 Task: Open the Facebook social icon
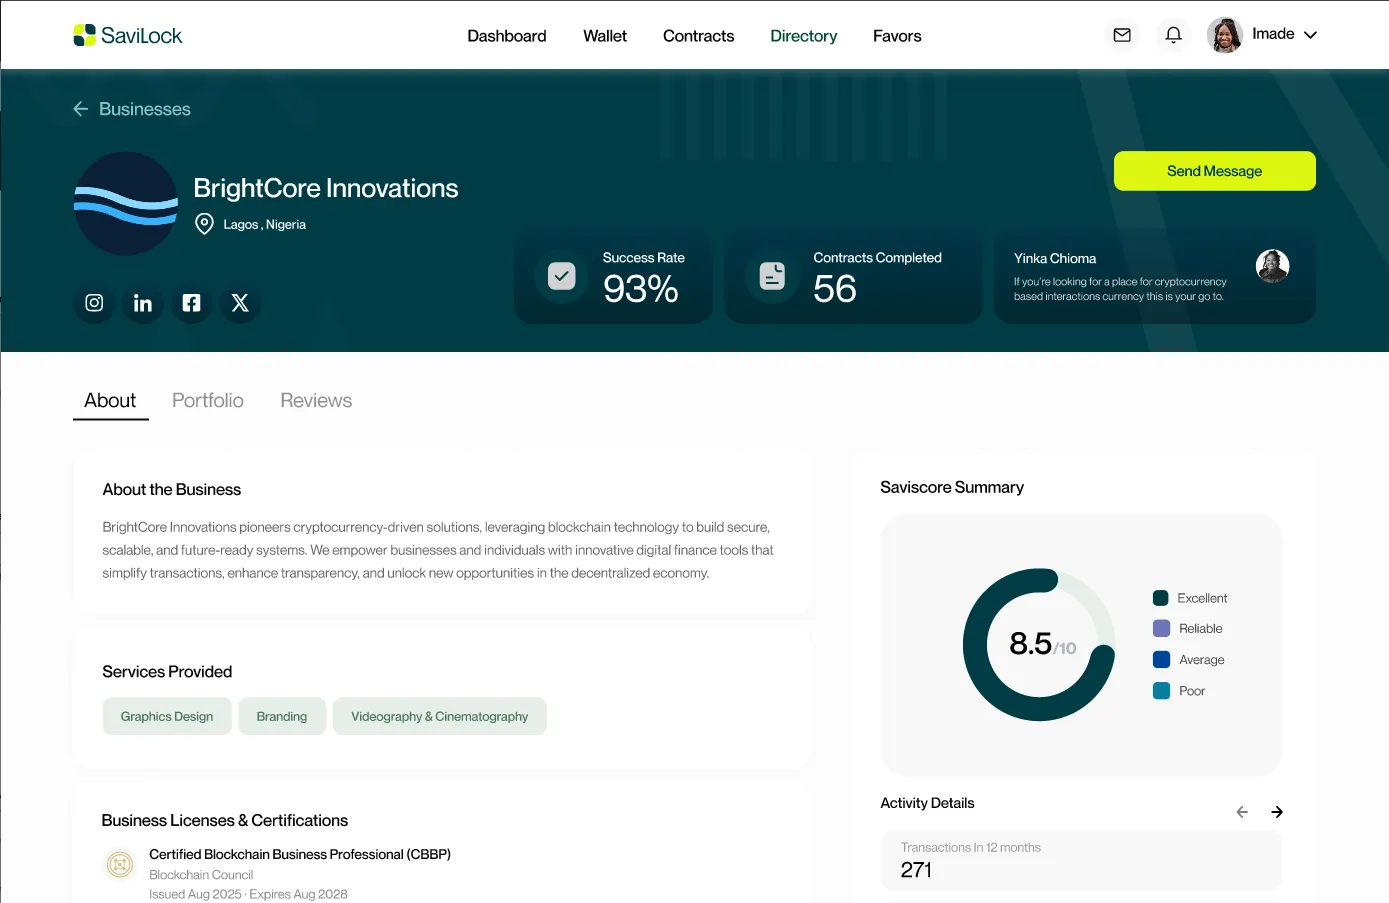191,303
